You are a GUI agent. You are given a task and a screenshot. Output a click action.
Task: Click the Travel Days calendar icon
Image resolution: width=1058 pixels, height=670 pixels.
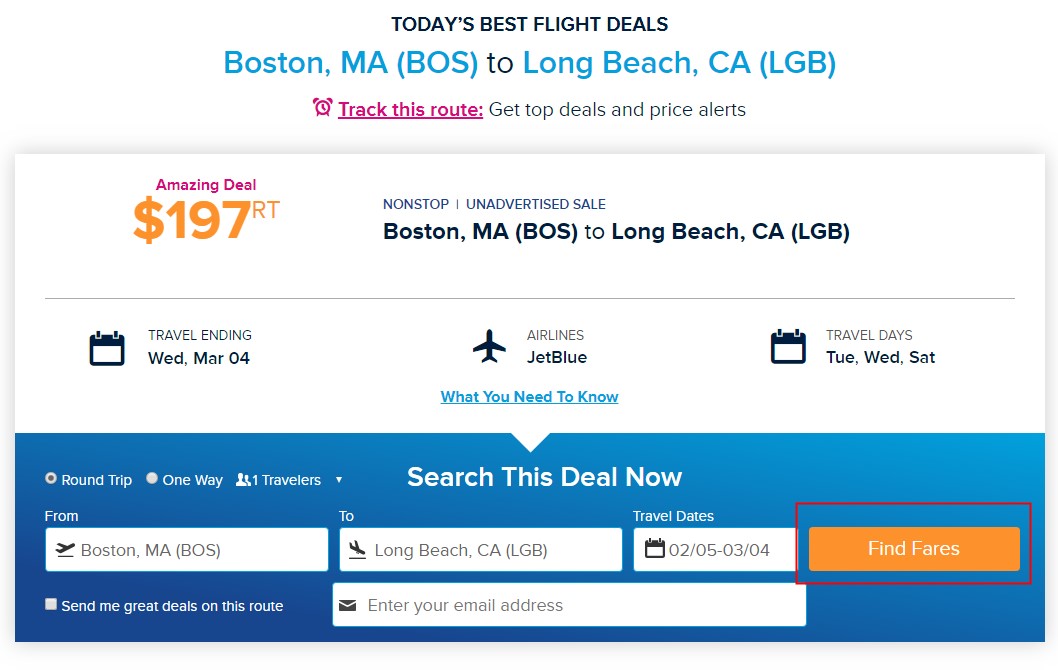click(x=788, y=347)
